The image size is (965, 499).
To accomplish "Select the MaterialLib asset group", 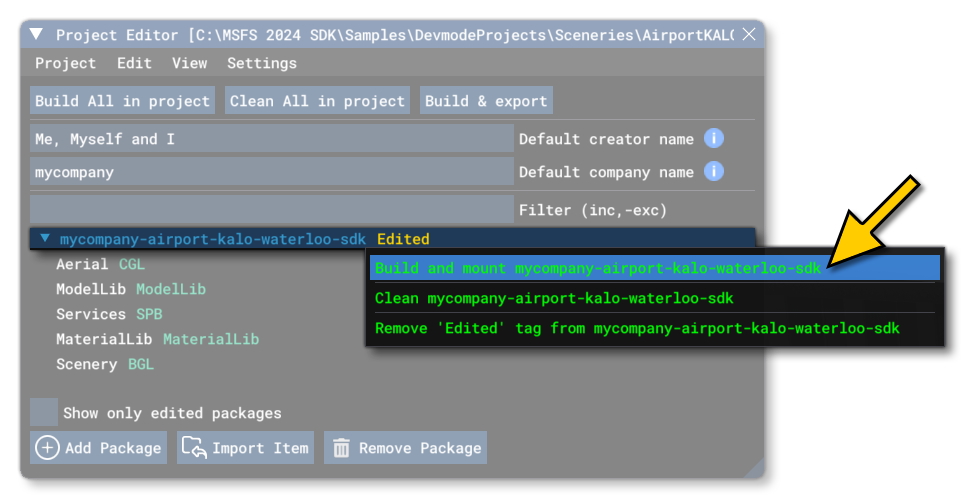I will click(x=158, y=339).
